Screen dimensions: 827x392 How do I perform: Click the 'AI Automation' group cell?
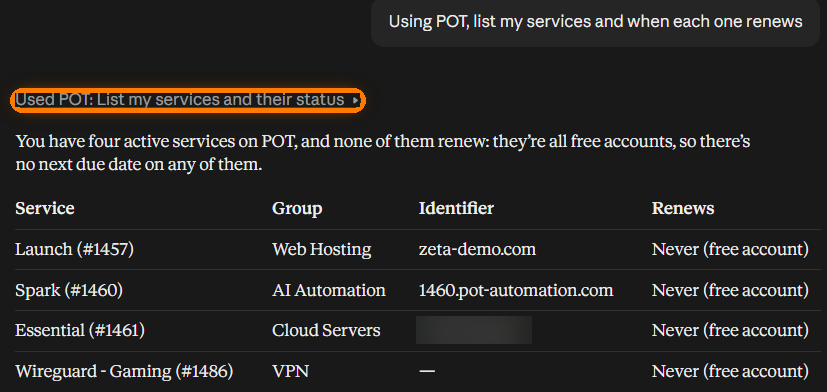click(329, 290)
